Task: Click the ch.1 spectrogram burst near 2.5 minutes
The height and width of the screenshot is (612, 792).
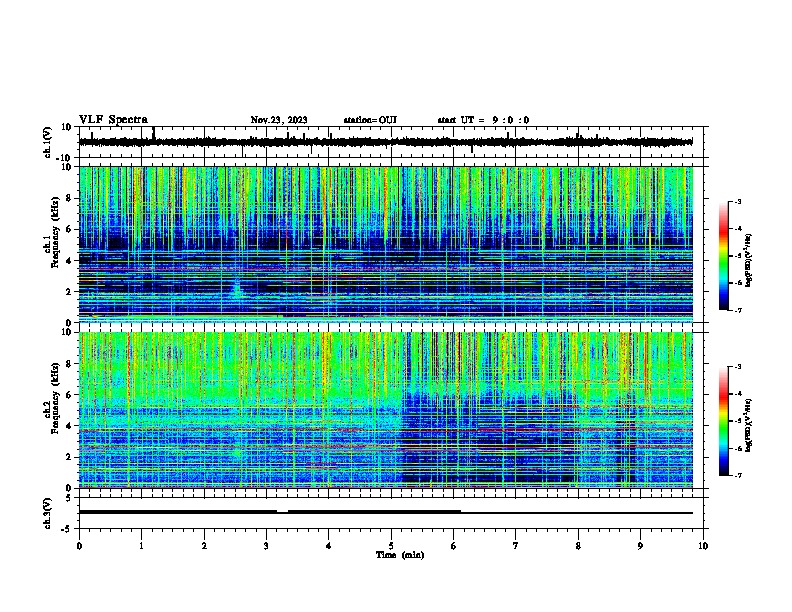Action: pyautogui.click(x=236, y=289)
